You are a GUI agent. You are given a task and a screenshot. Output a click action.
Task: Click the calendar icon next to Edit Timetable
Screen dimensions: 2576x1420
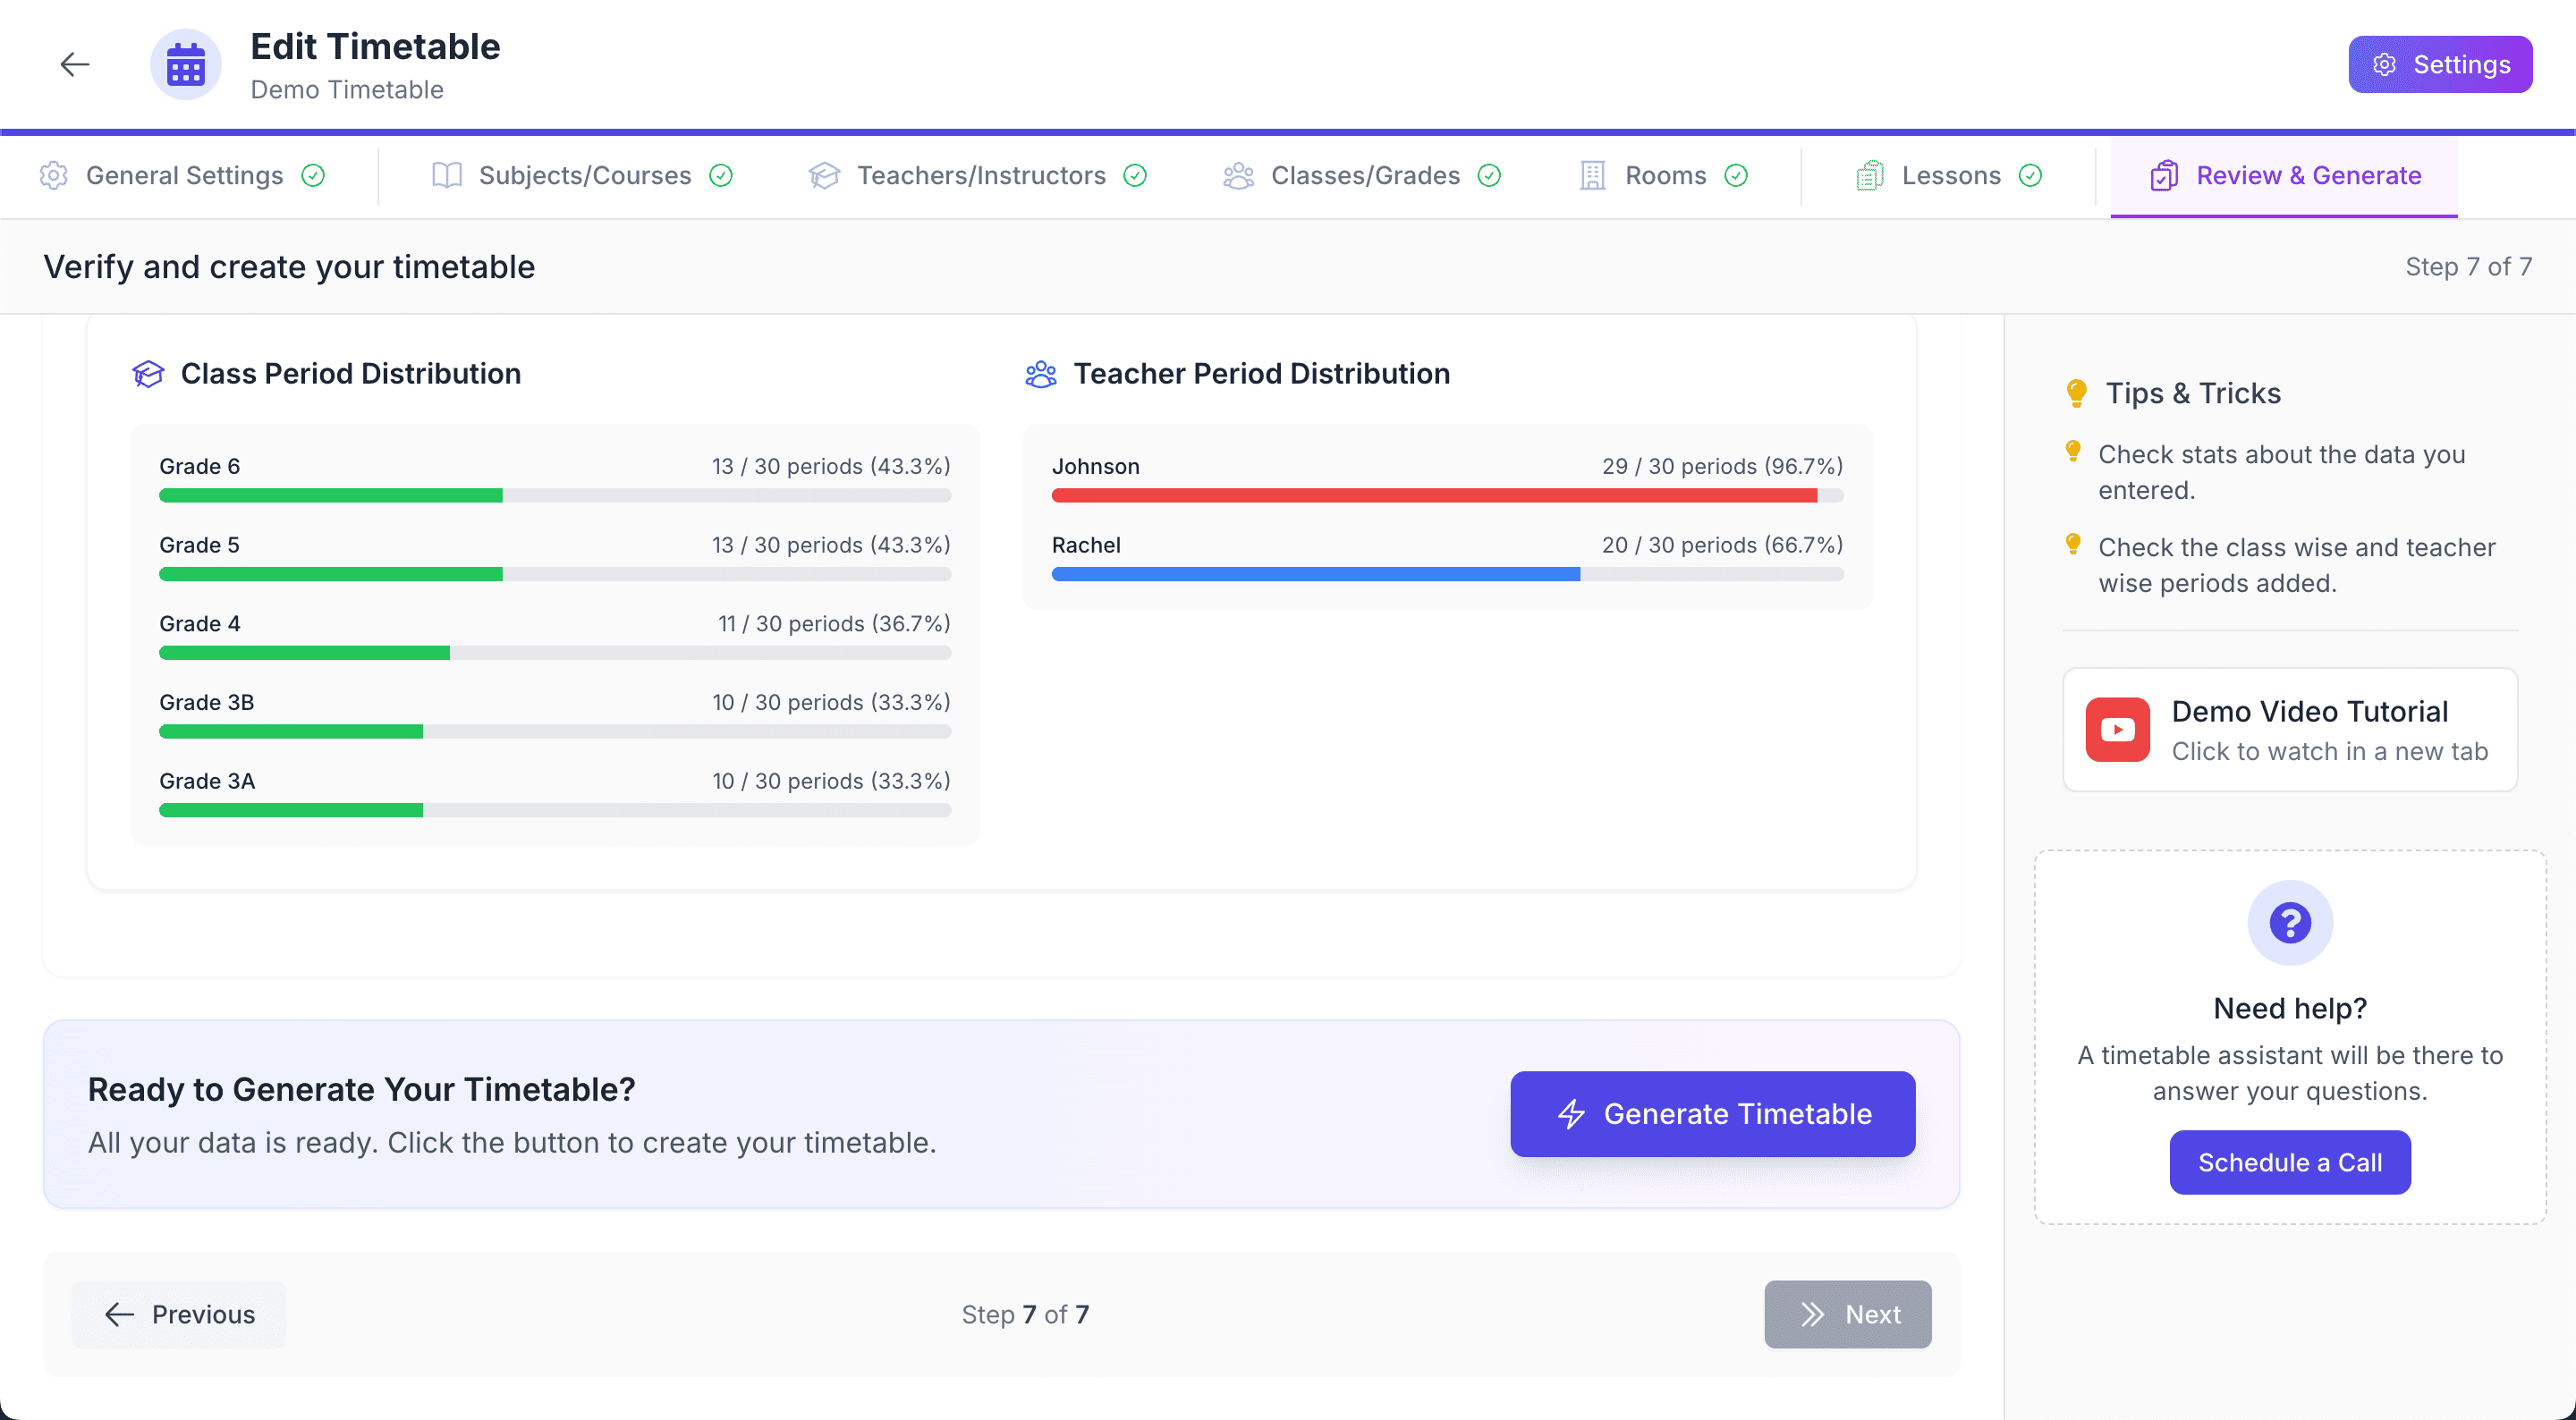pyautogui.click(x=185, y=64)
